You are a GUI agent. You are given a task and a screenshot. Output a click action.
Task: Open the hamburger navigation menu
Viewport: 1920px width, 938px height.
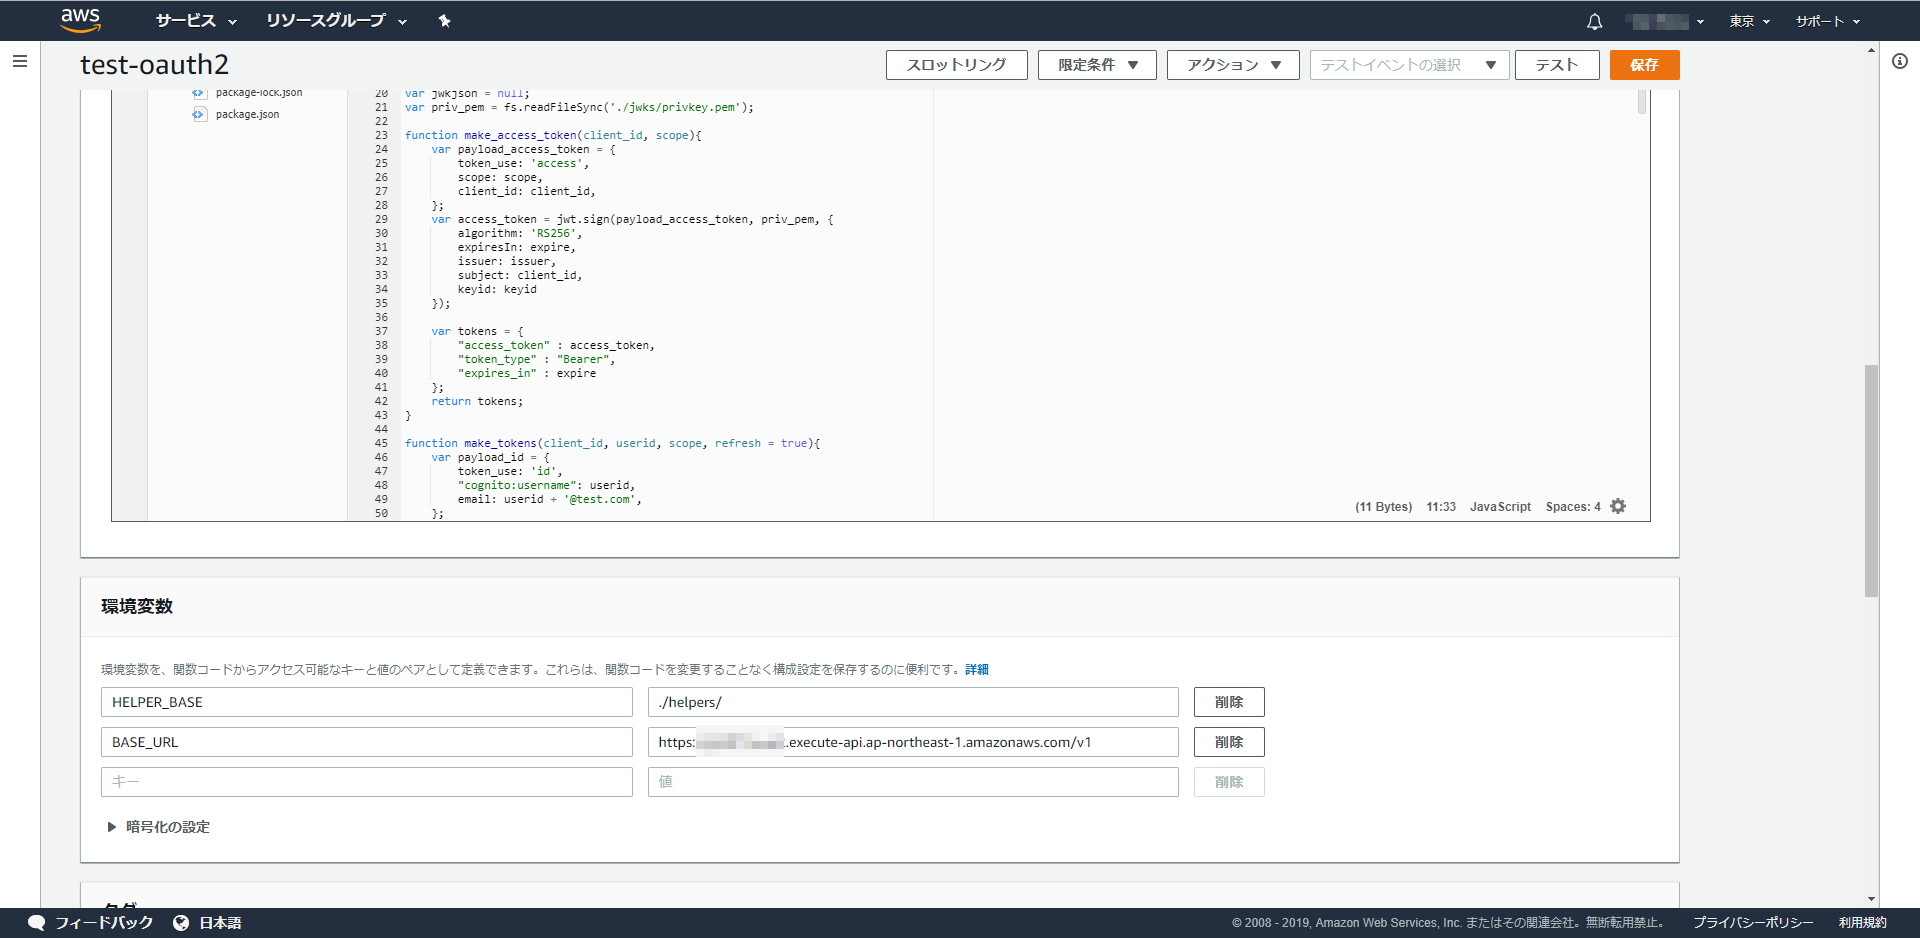(19, 60)
